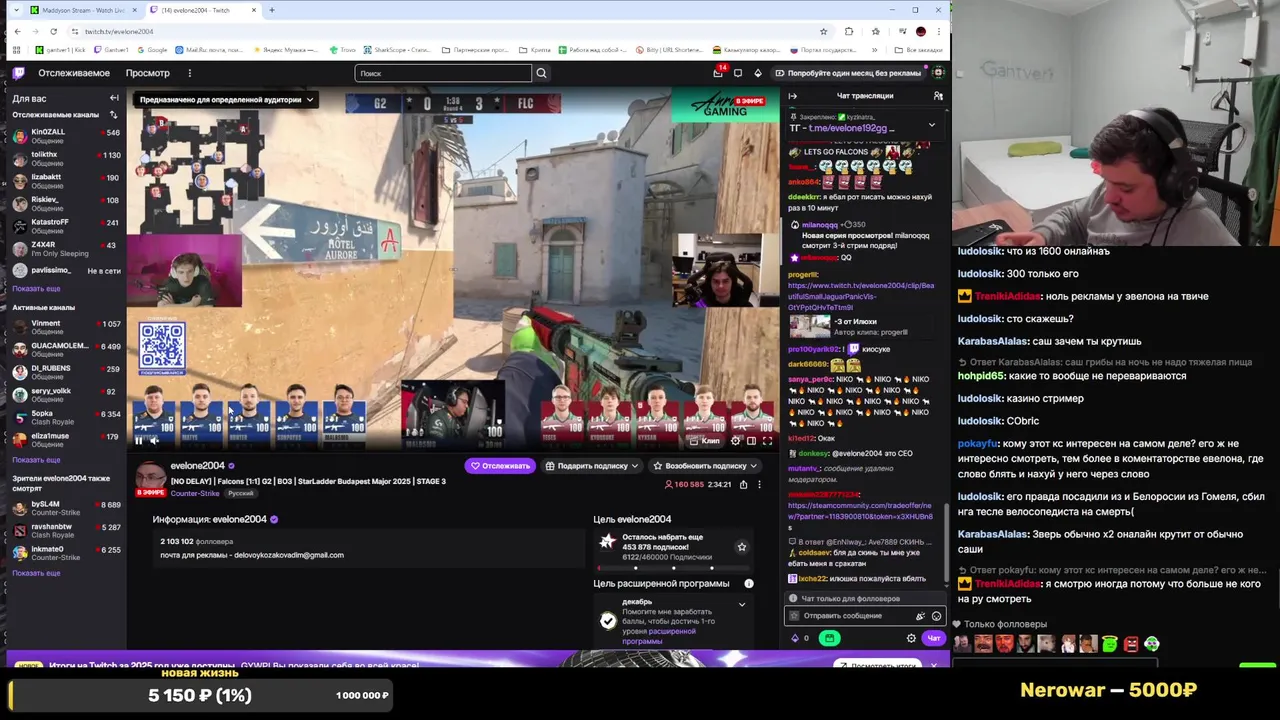
Task: Open the Отслеживаемое navigation item
Action: coord(74,73)
